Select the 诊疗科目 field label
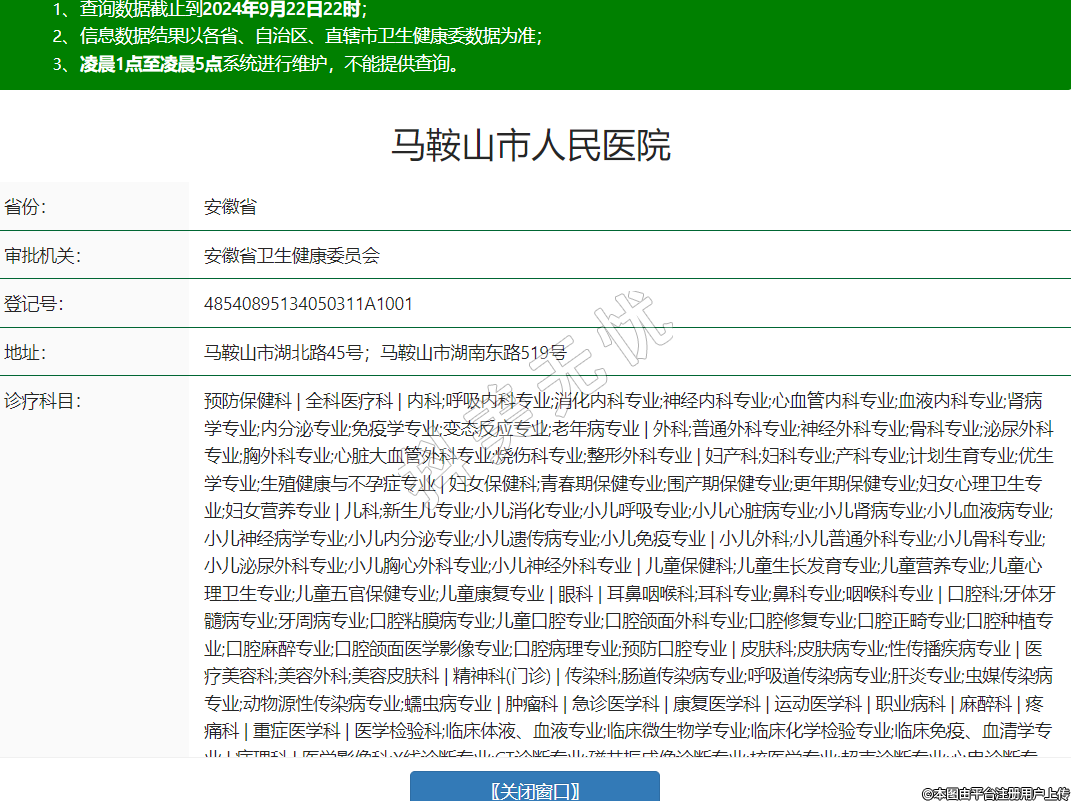This screenshot has height=801, width=1071. 42,401
